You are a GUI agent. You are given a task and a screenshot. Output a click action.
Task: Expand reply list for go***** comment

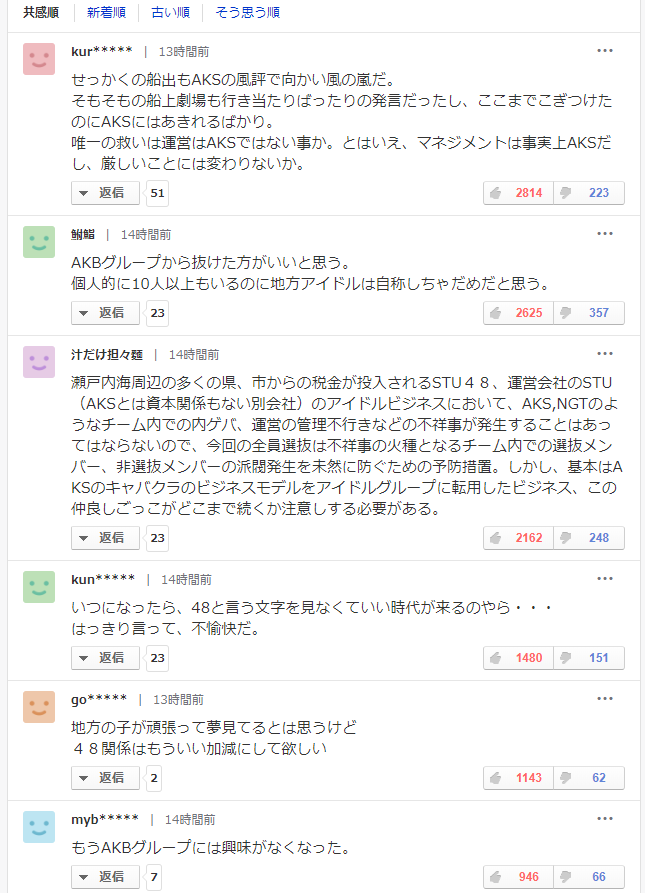[x=105, y=777]
